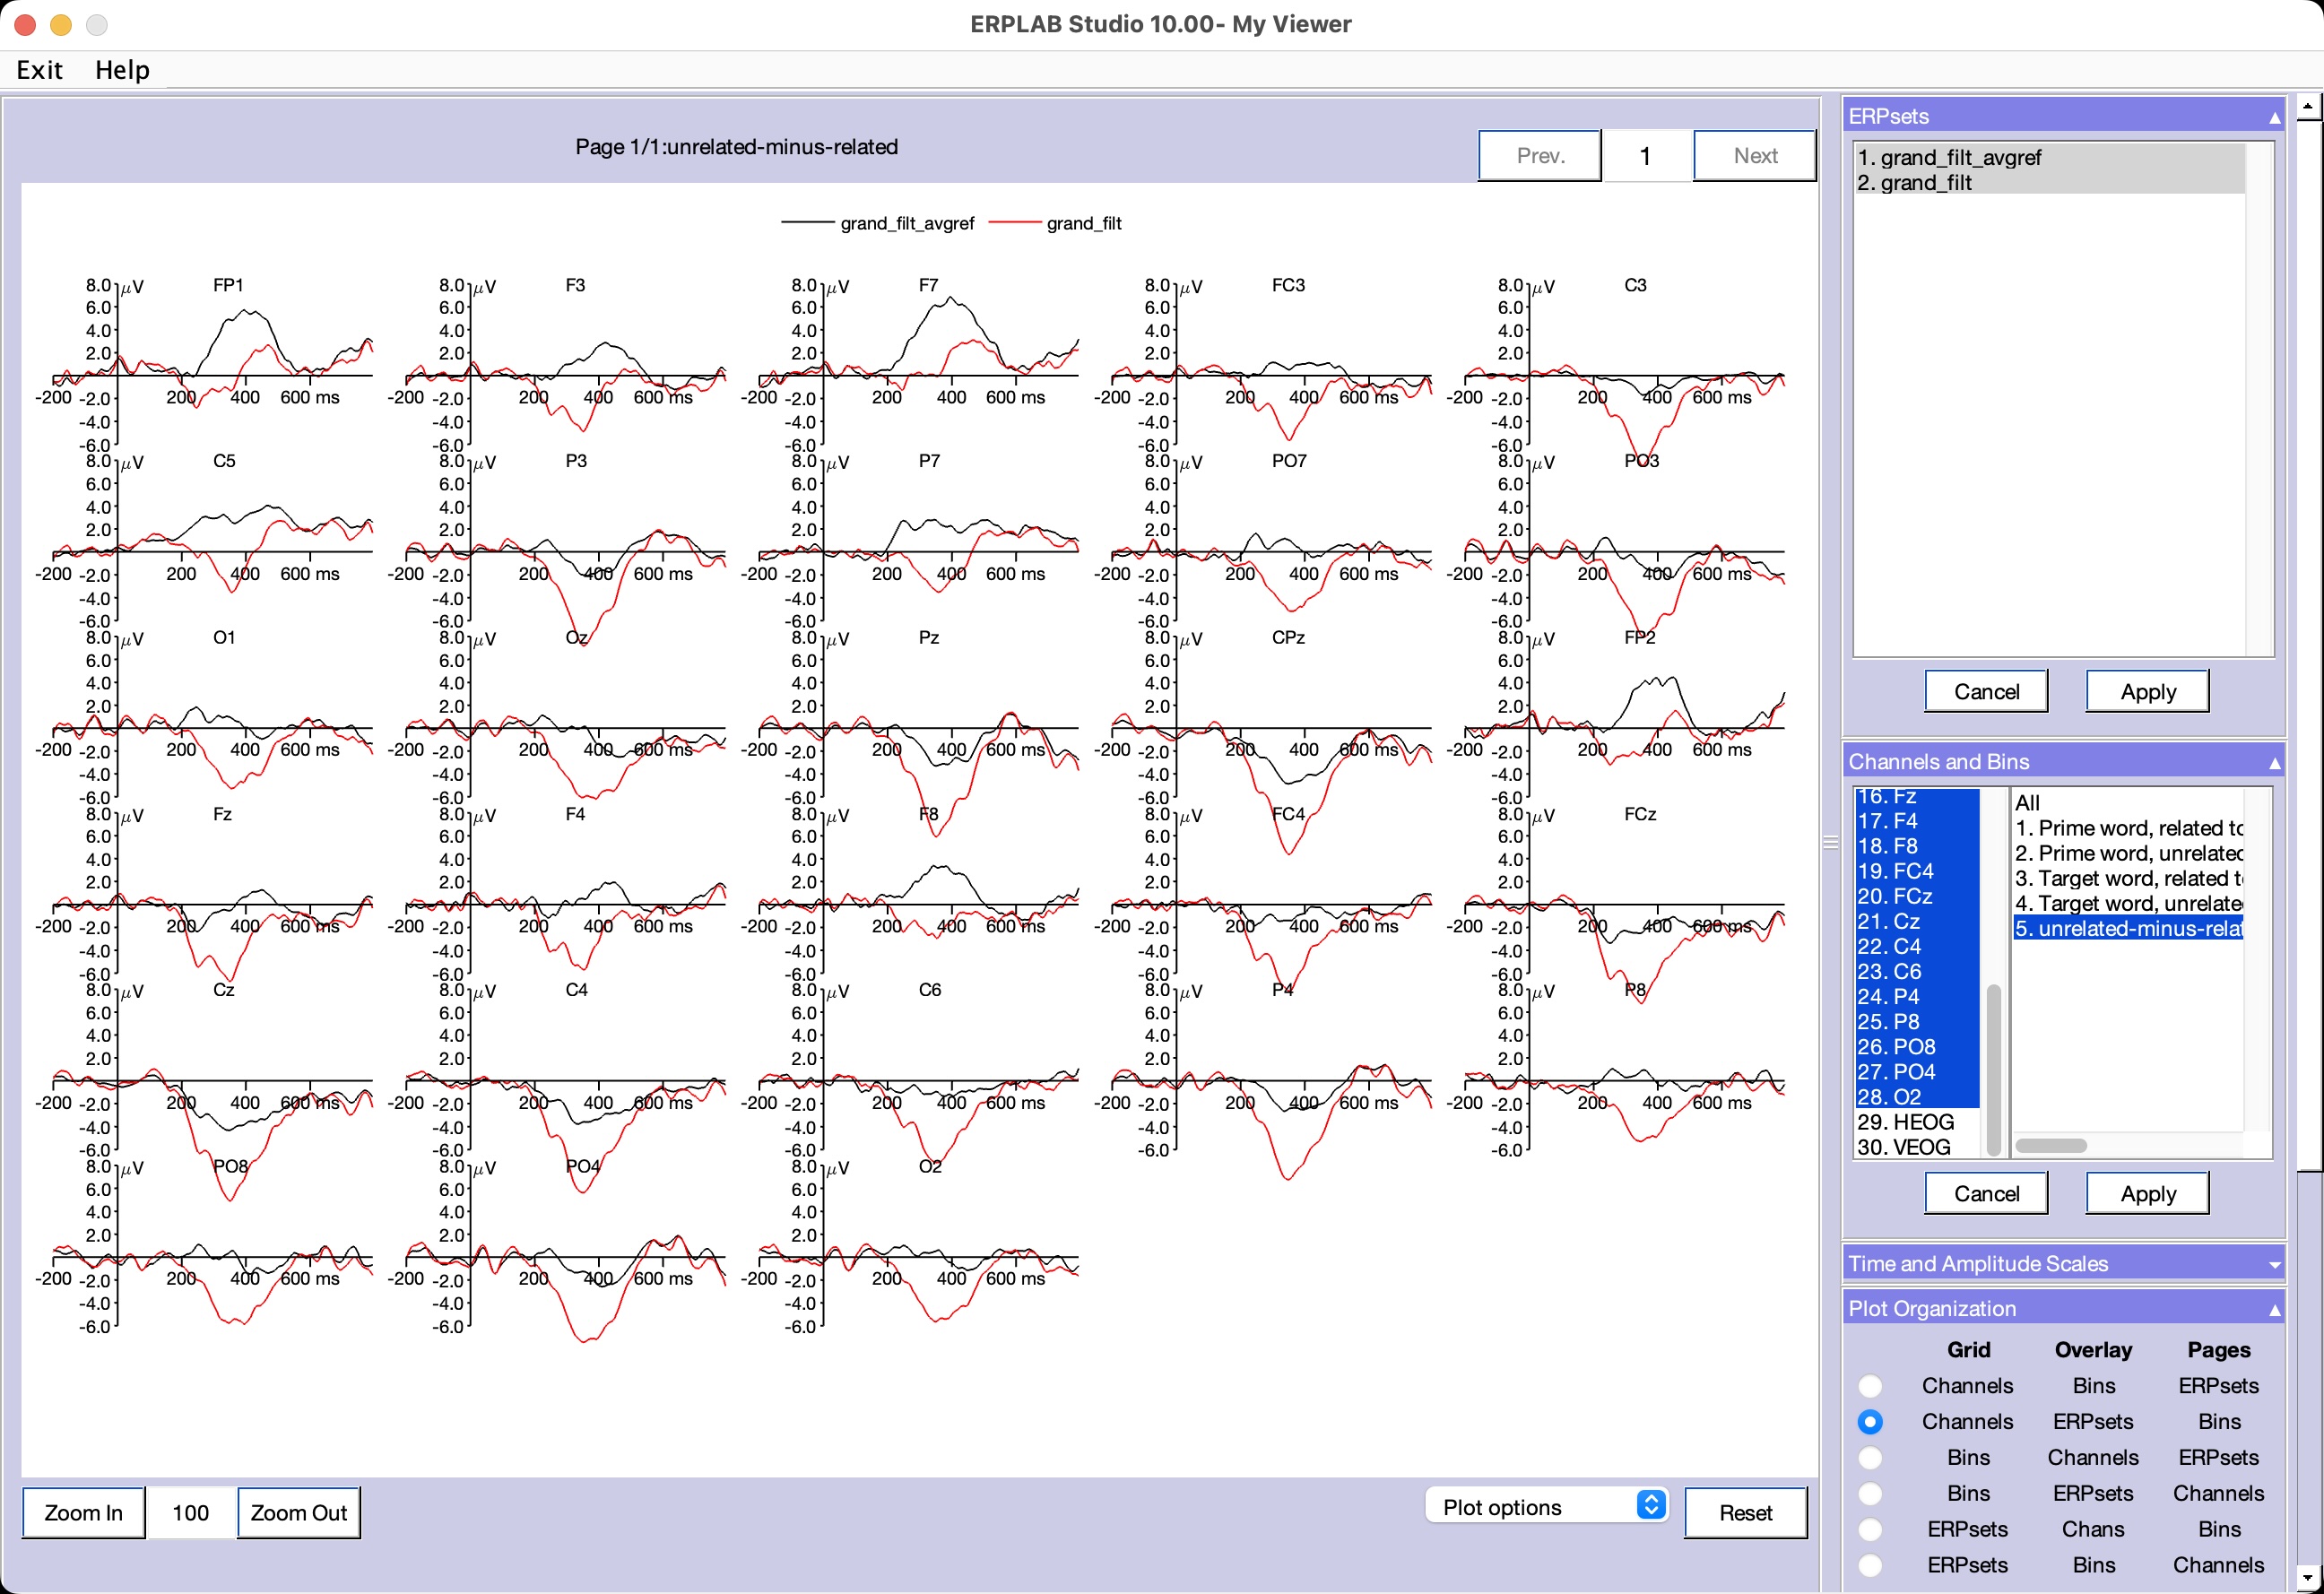Select channel 20. FCz
The image size is (2324, 1594).
click(1917, 896)
